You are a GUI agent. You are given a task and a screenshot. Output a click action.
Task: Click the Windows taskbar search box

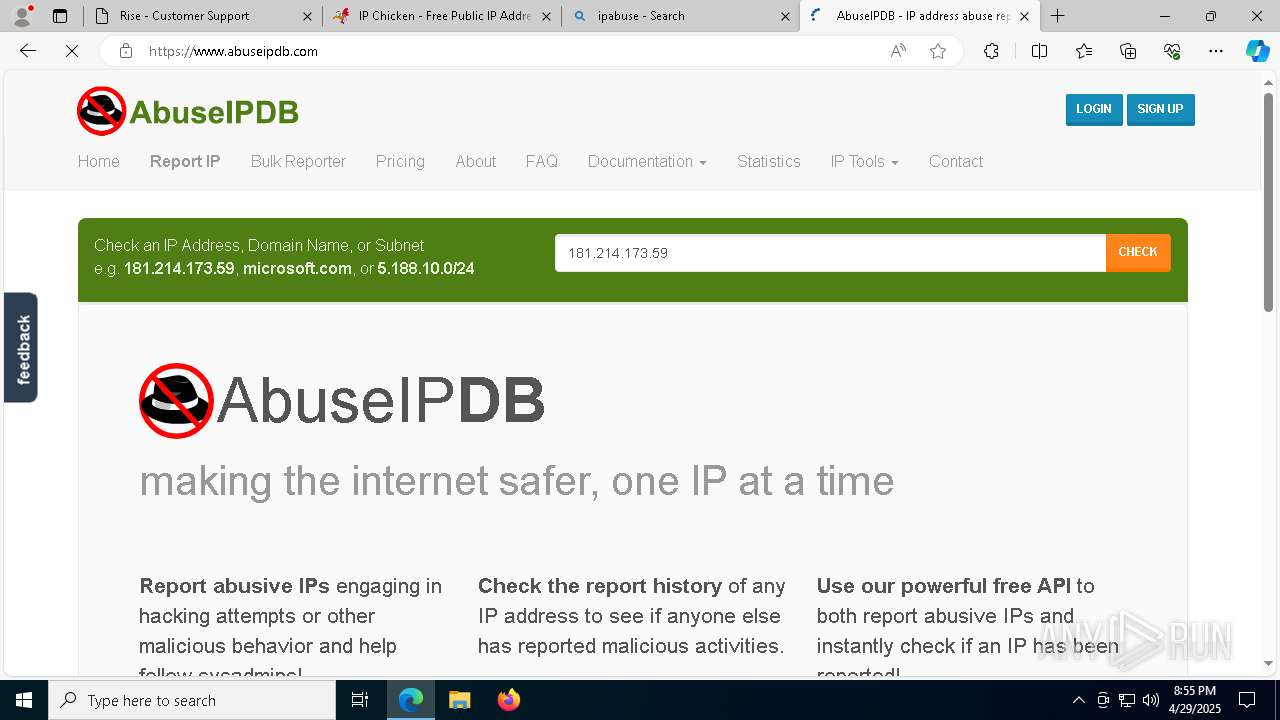pyautogui.click(x=192, y=700)
